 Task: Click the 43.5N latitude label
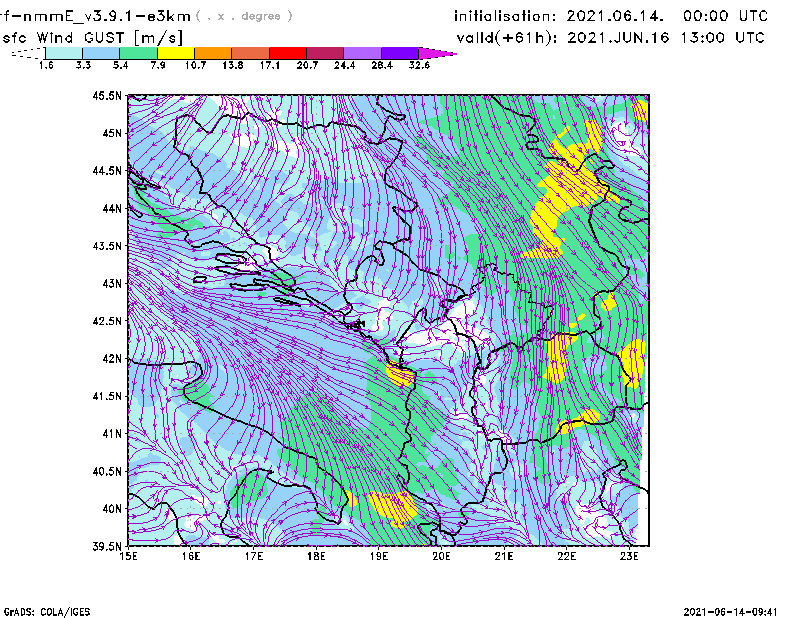(107, 246)
